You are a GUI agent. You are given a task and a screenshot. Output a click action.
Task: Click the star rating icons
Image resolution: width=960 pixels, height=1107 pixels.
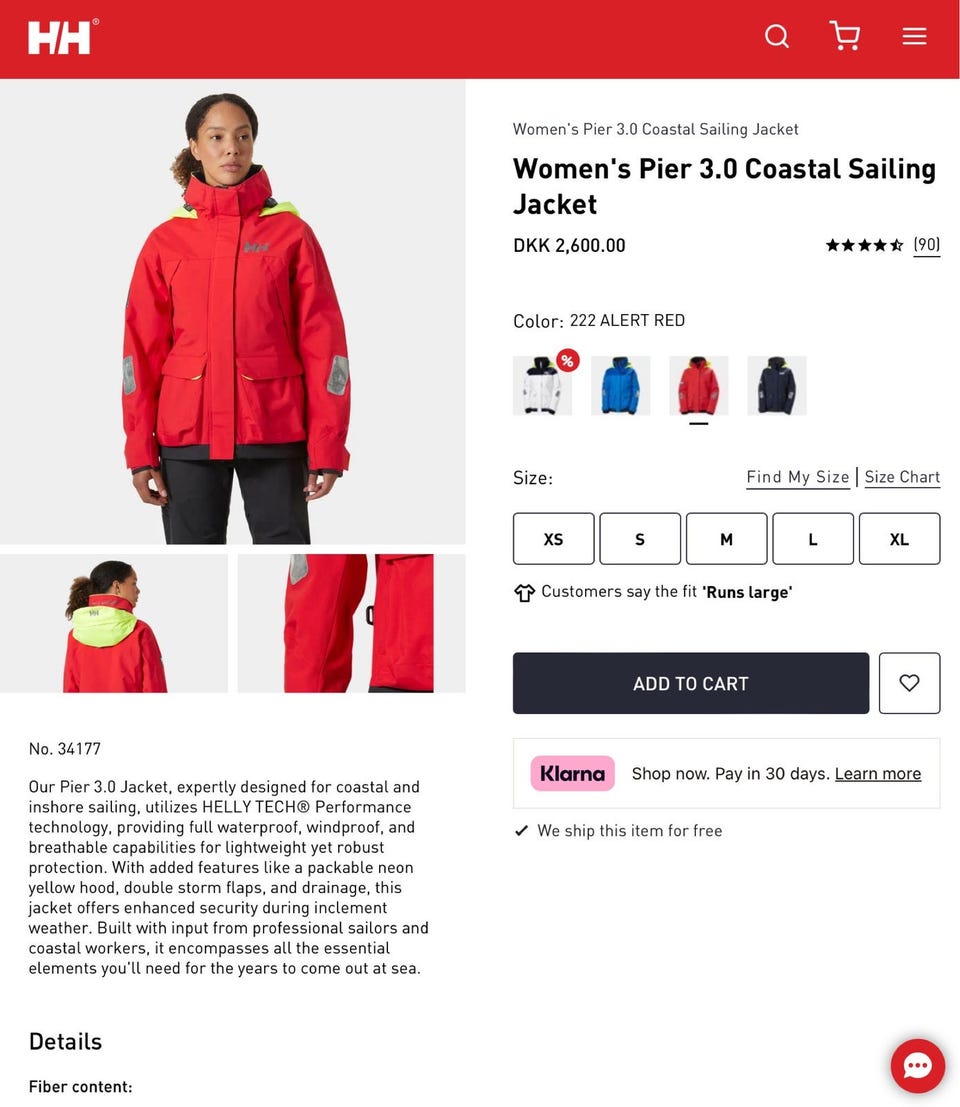[864, 245]
